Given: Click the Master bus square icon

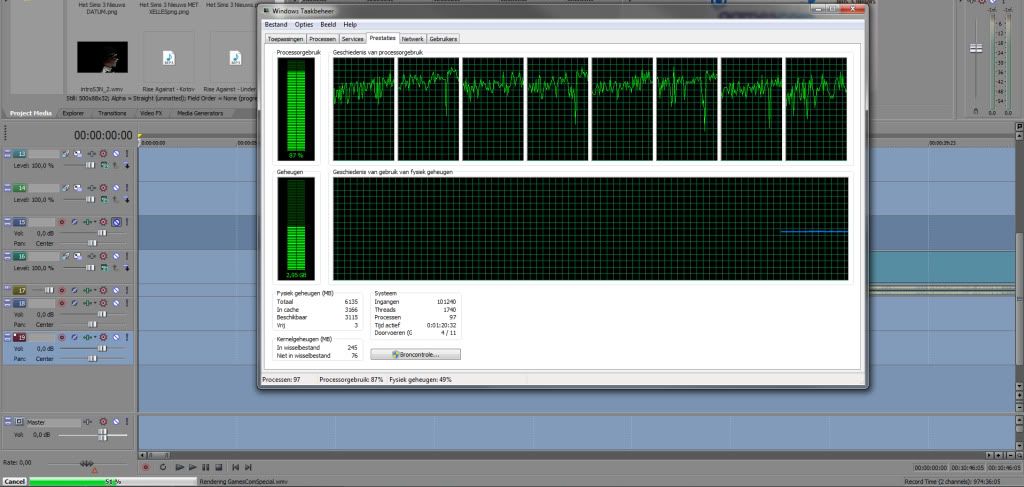Looking at the screenshot, I should tap(18, 422).
